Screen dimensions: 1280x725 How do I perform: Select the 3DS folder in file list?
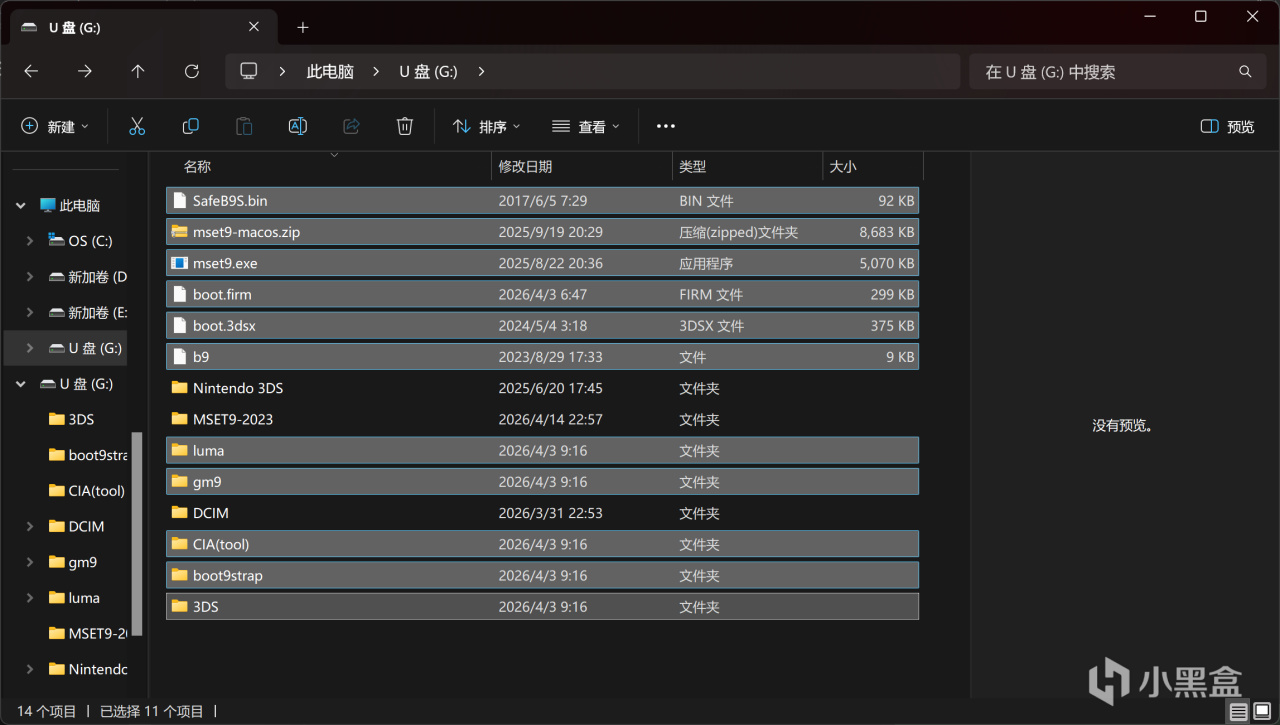[x=542, y=607]
